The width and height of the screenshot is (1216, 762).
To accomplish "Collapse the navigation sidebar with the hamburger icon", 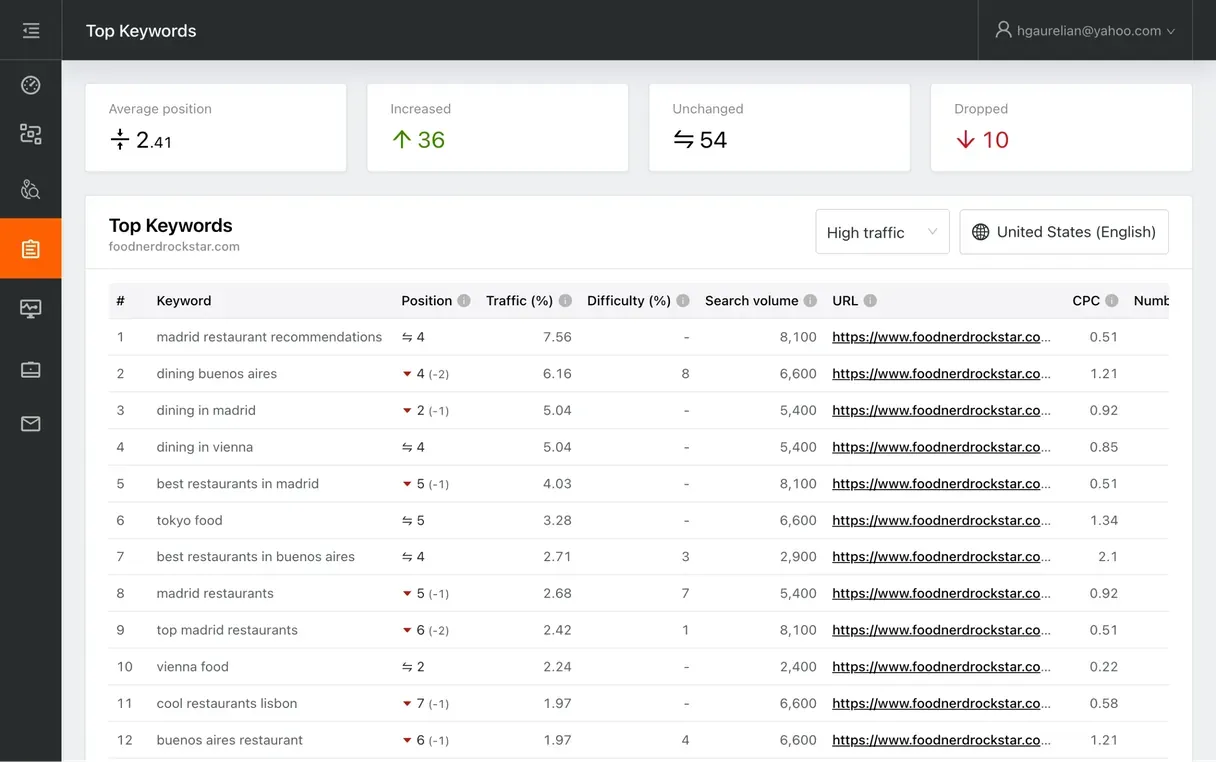I will click(31, 30).
